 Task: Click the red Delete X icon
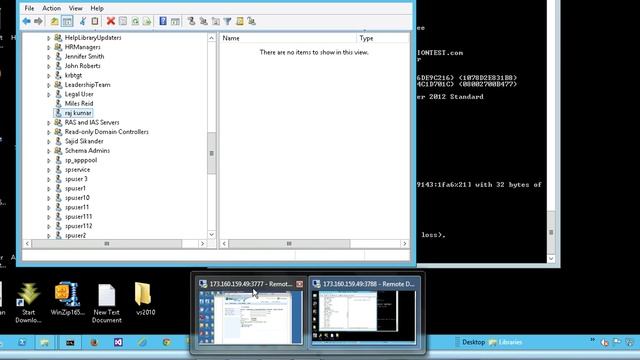tap(111, 21)
